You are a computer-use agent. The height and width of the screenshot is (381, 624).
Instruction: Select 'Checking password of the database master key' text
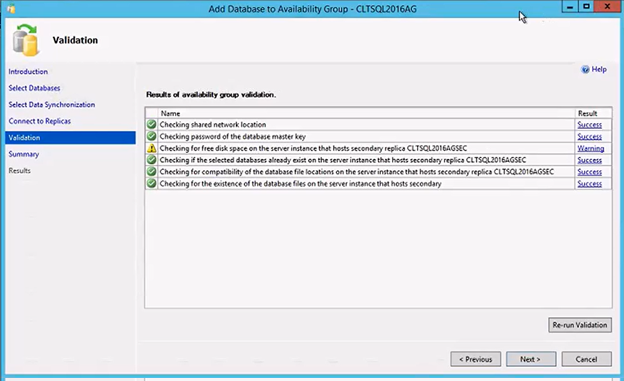(233, 137)
